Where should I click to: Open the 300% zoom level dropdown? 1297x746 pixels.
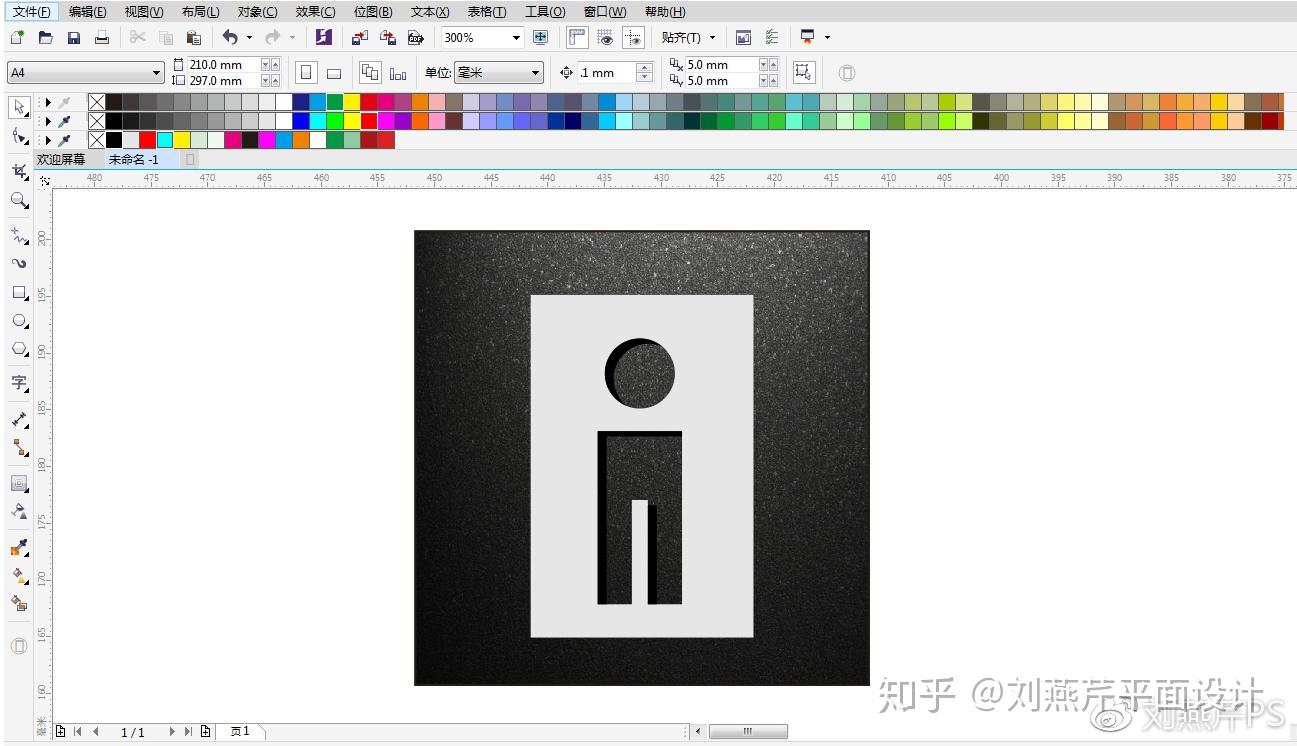click(x=517, y=37)
